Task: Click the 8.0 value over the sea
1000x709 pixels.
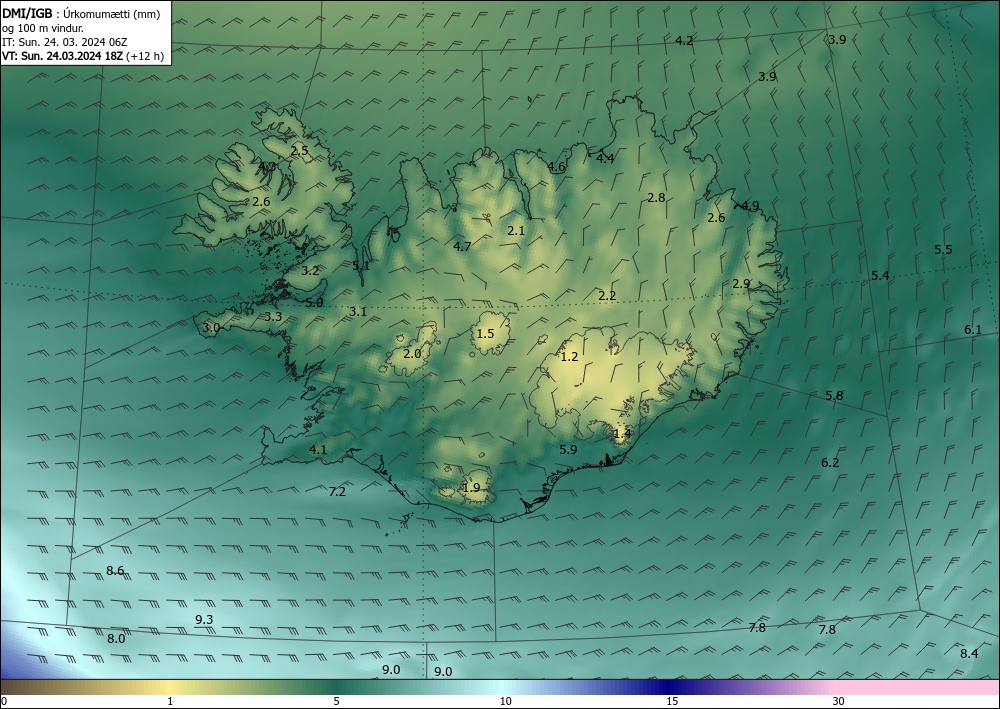Action: click(x=115, y=639)
